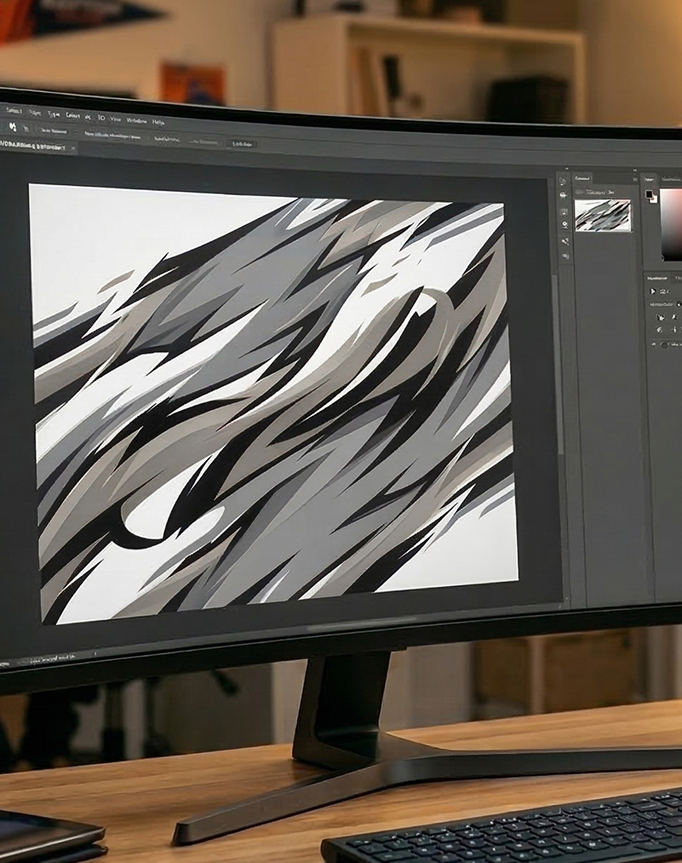Open the Window menu
Image resolution: width=682 pixels, height=863 pixels.
click(x=137, y=121)
